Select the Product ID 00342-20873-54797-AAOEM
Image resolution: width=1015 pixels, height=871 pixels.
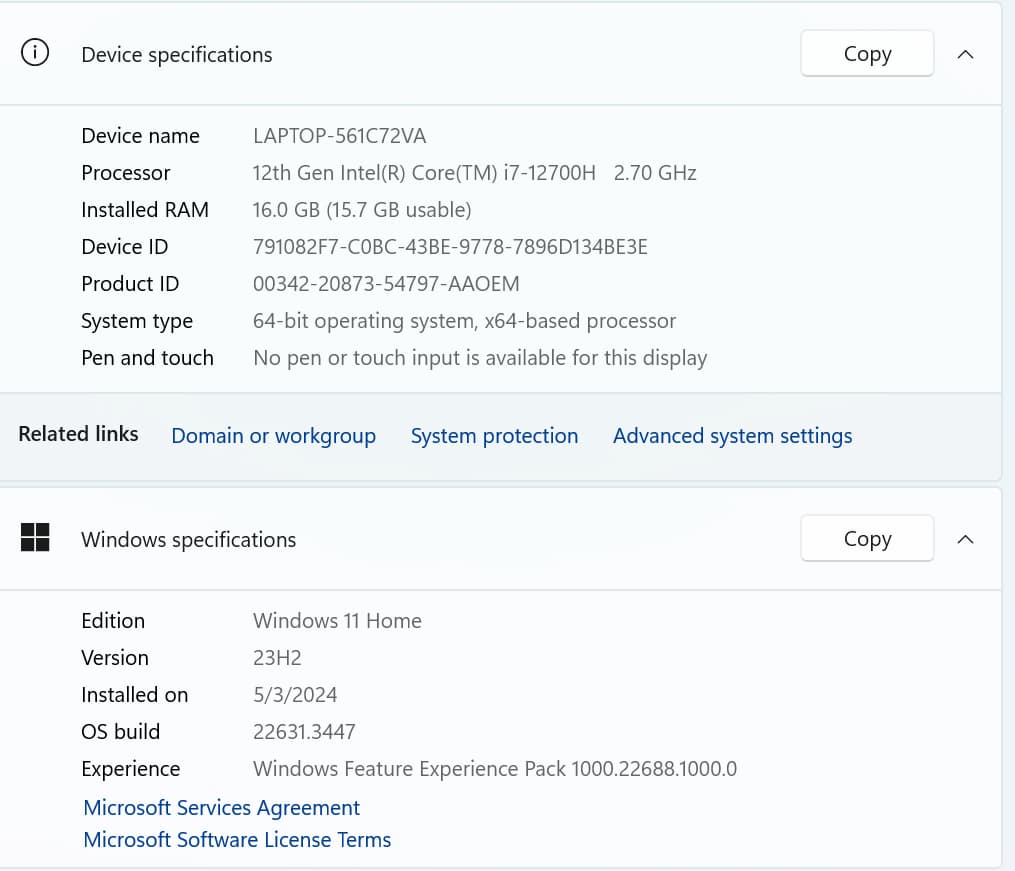pyautogui.click(x=386, y=283)
